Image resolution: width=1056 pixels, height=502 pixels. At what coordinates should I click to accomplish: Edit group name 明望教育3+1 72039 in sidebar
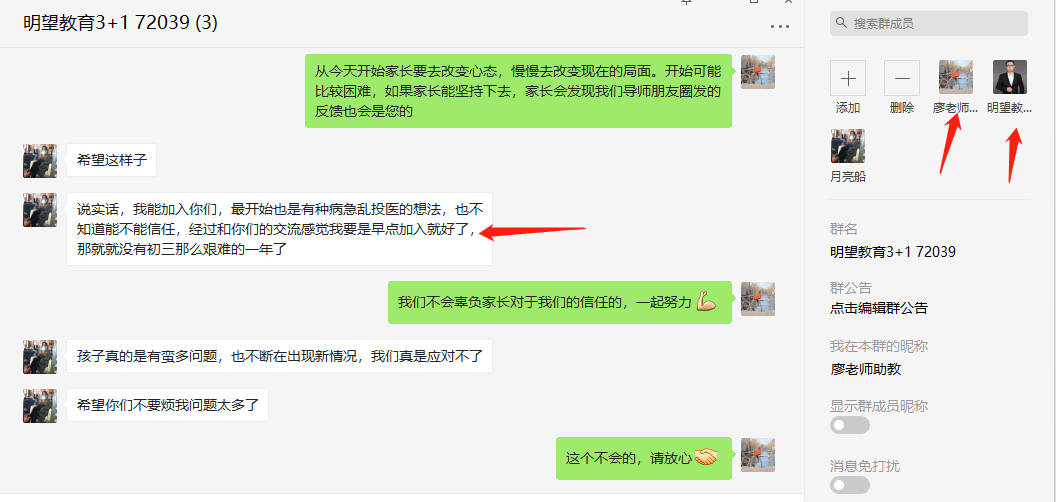(x=893, y=253)
